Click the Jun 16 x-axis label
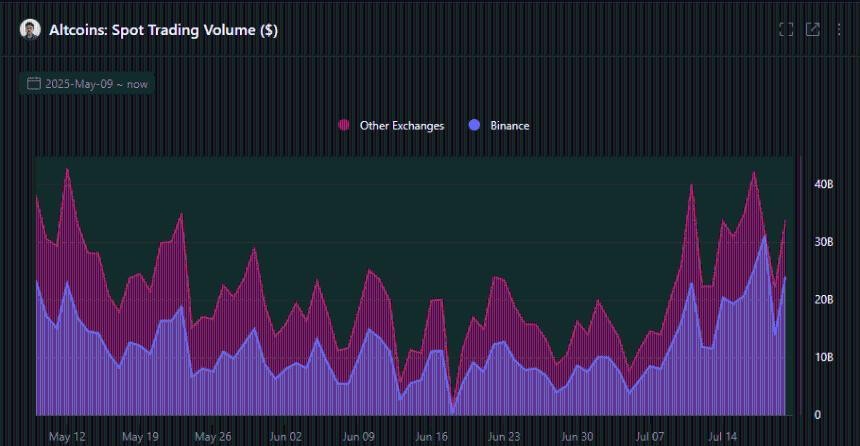Screen dimensions: 860x446 (x=431, y=437)
